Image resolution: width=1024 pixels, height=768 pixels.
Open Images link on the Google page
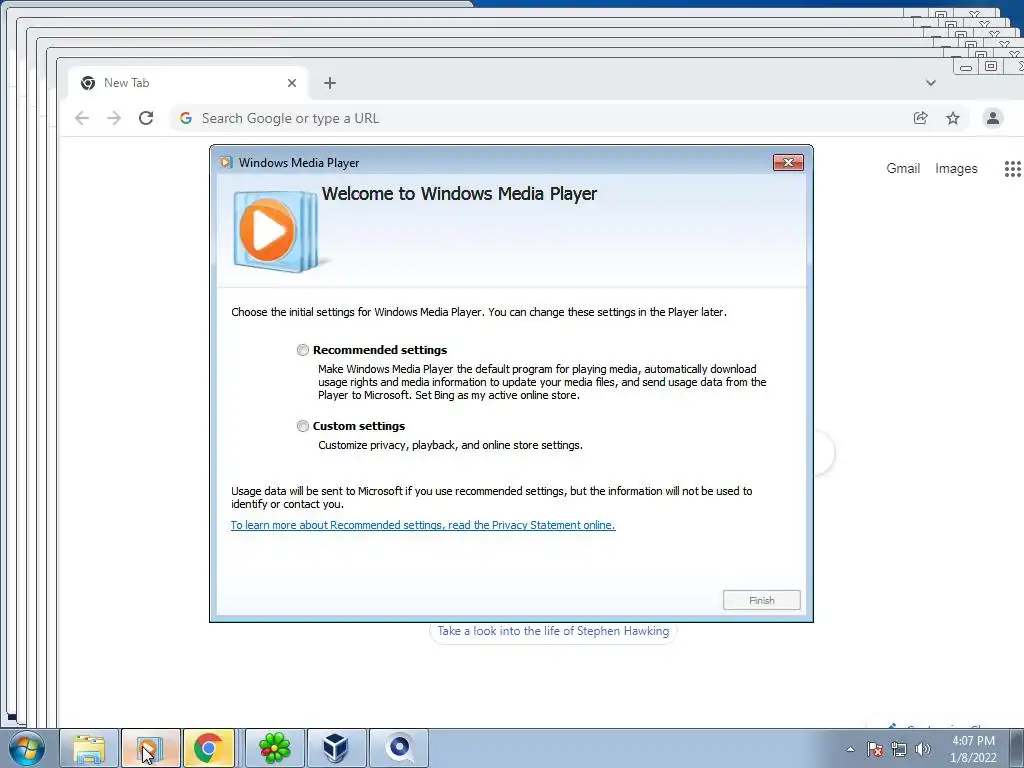click(956, 168)
